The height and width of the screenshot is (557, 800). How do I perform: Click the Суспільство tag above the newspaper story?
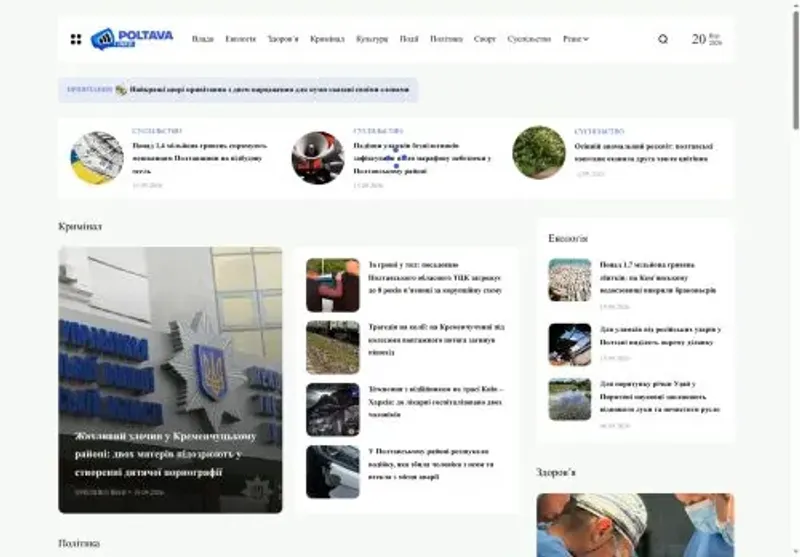pyautogui.click(x=157, y=131)
